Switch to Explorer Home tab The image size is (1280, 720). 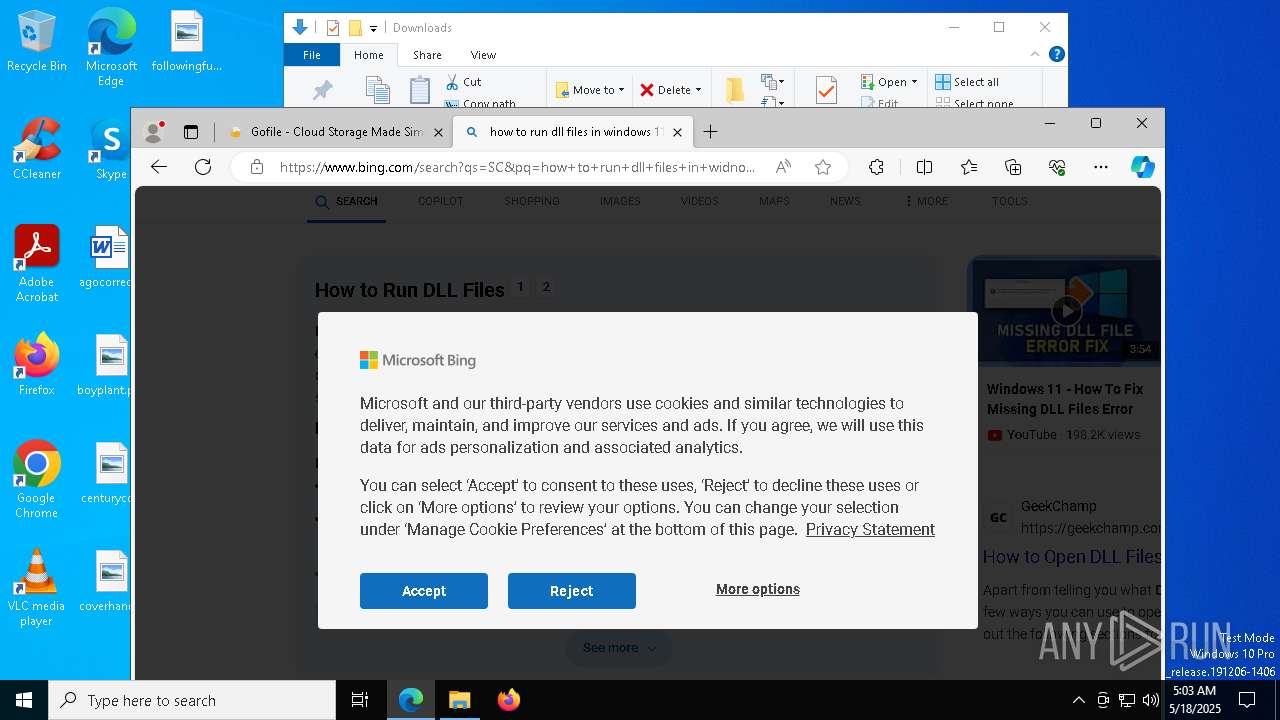[369, 55]
